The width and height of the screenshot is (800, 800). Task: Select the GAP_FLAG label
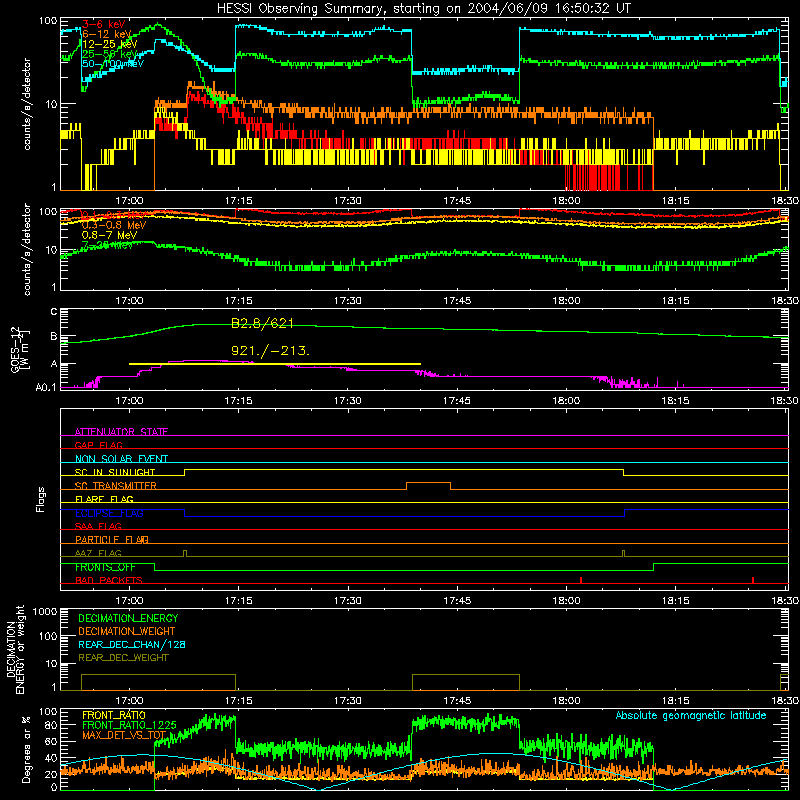(98, 445)
